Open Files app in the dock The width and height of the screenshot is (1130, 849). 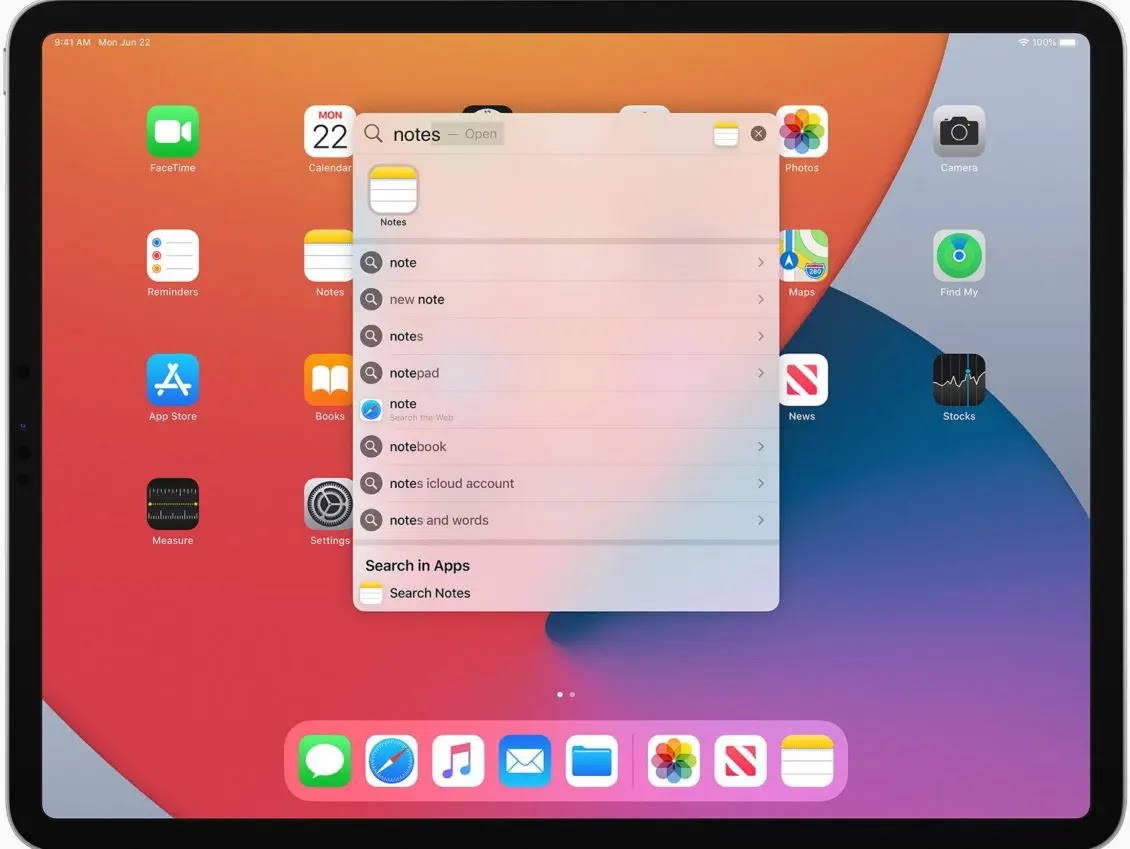tap(592, 760)
